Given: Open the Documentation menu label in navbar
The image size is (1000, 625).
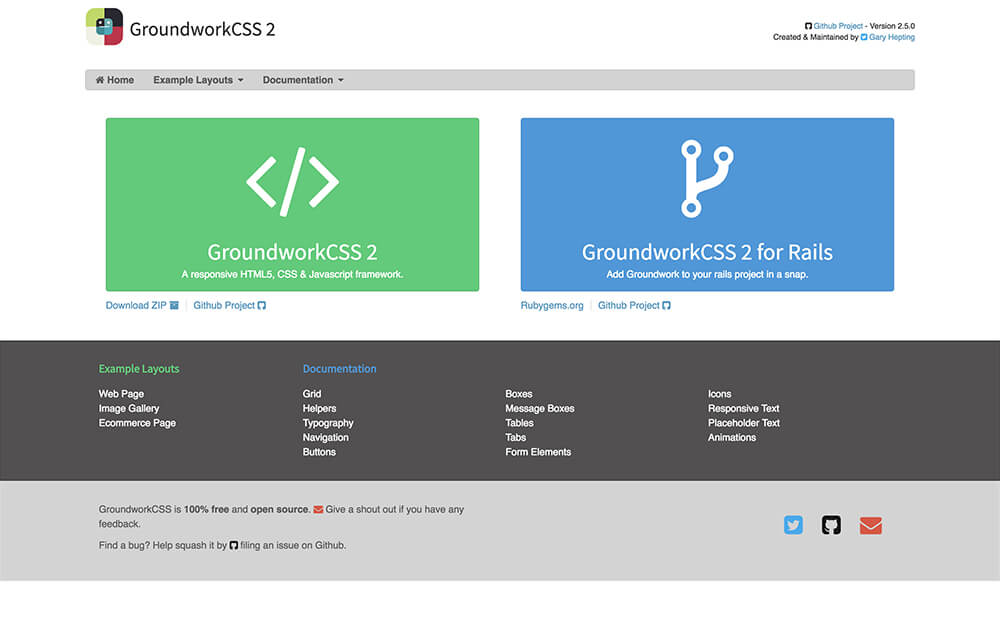Looking at the screenshot, I should (298, 80).
